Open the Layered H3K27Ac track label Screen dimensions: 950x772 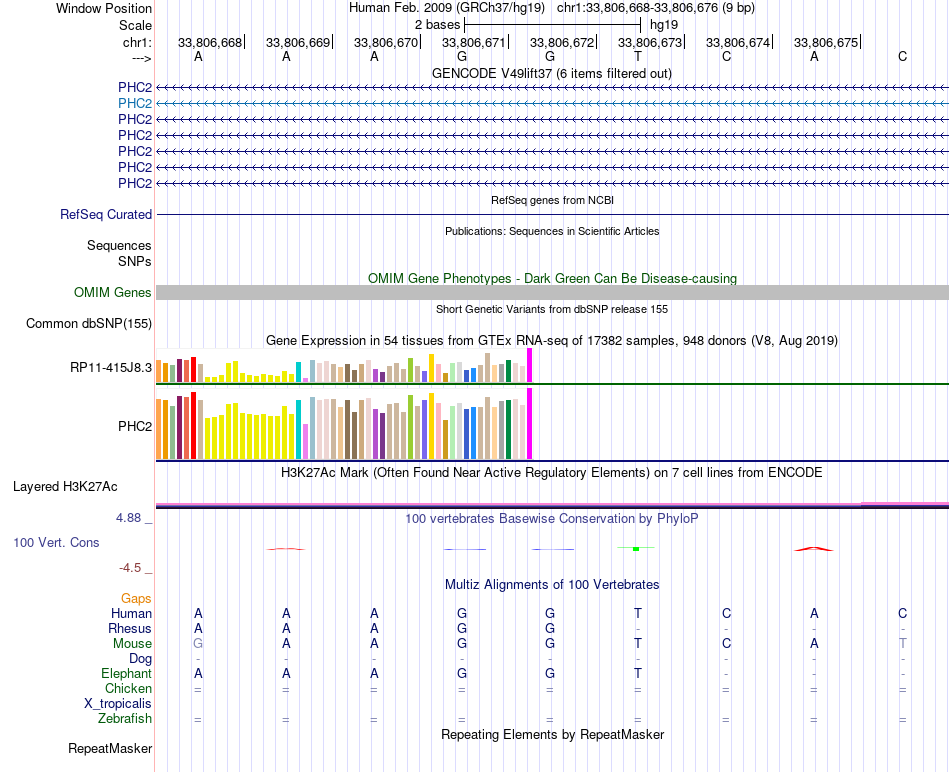pos(65,487)
